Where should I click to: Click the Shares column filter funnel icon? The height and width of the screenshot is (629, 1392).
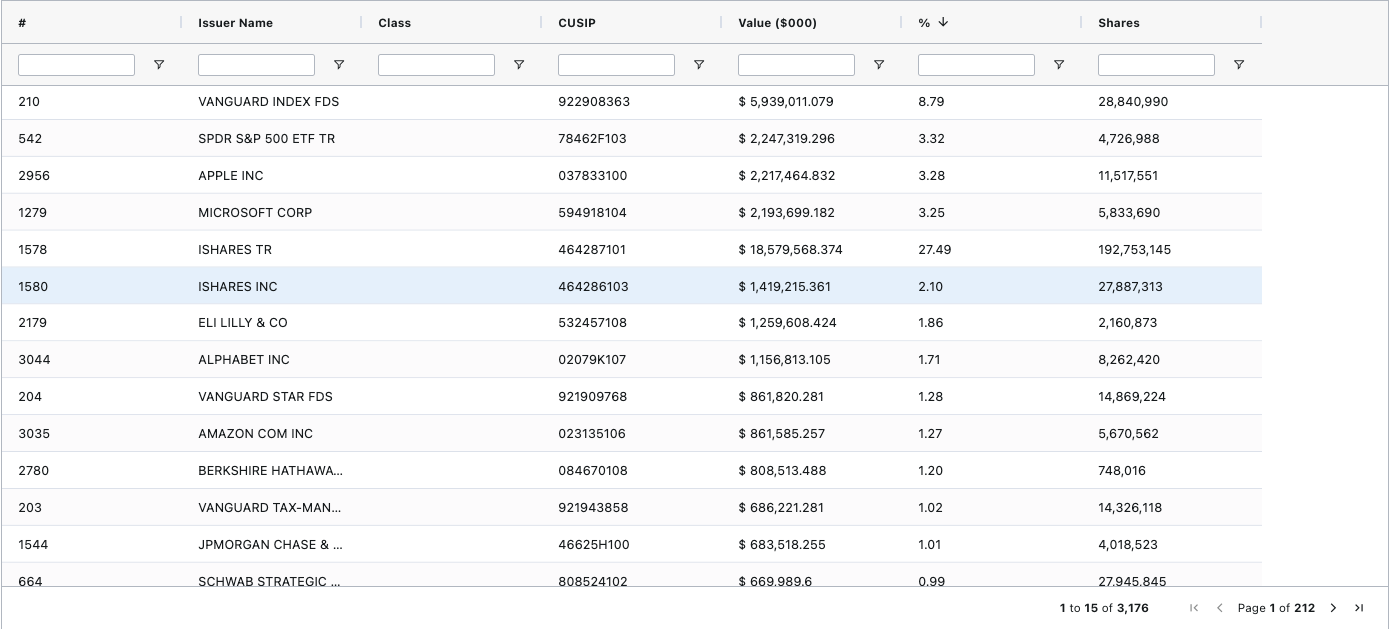coord(1238,65)
